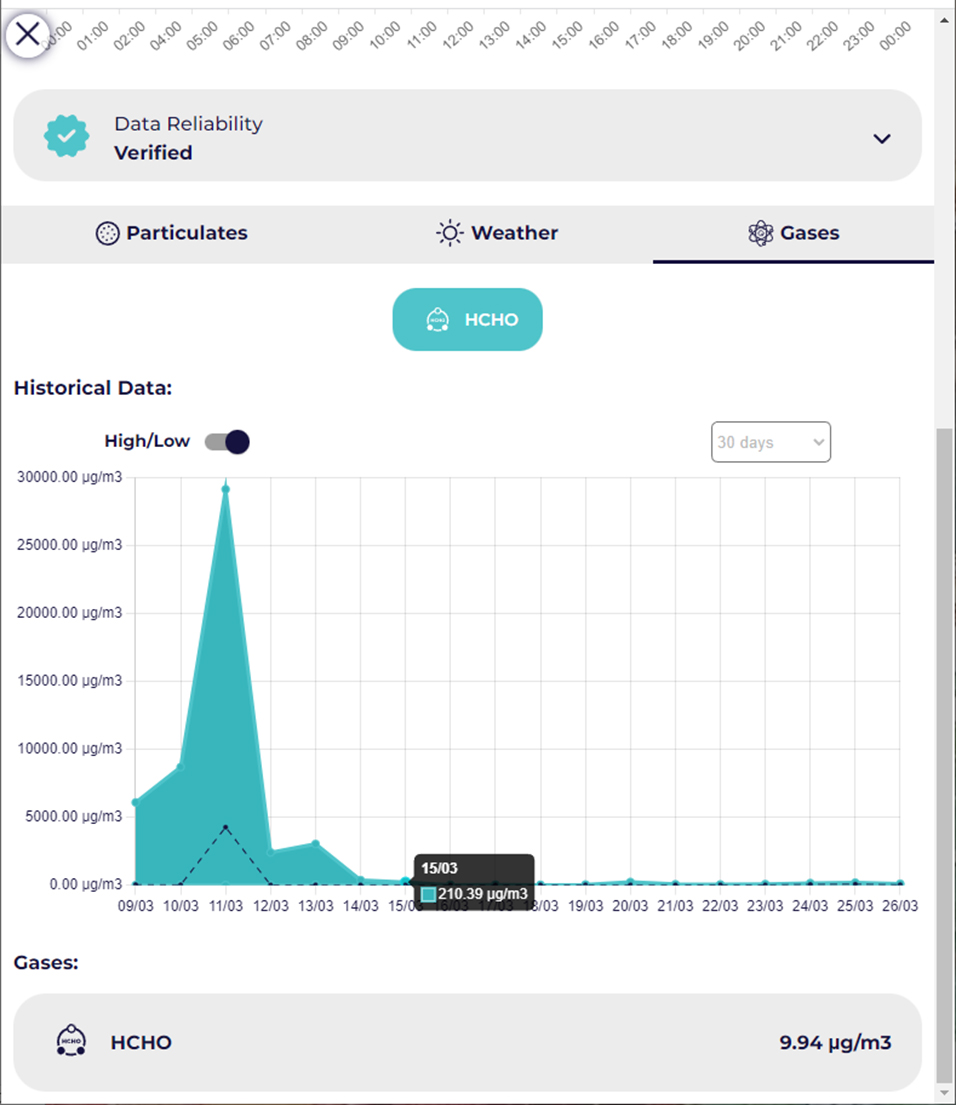Click the 26/03 data point on chart
Viewport: 956px width, 1105px height.
tap(900, 883)
